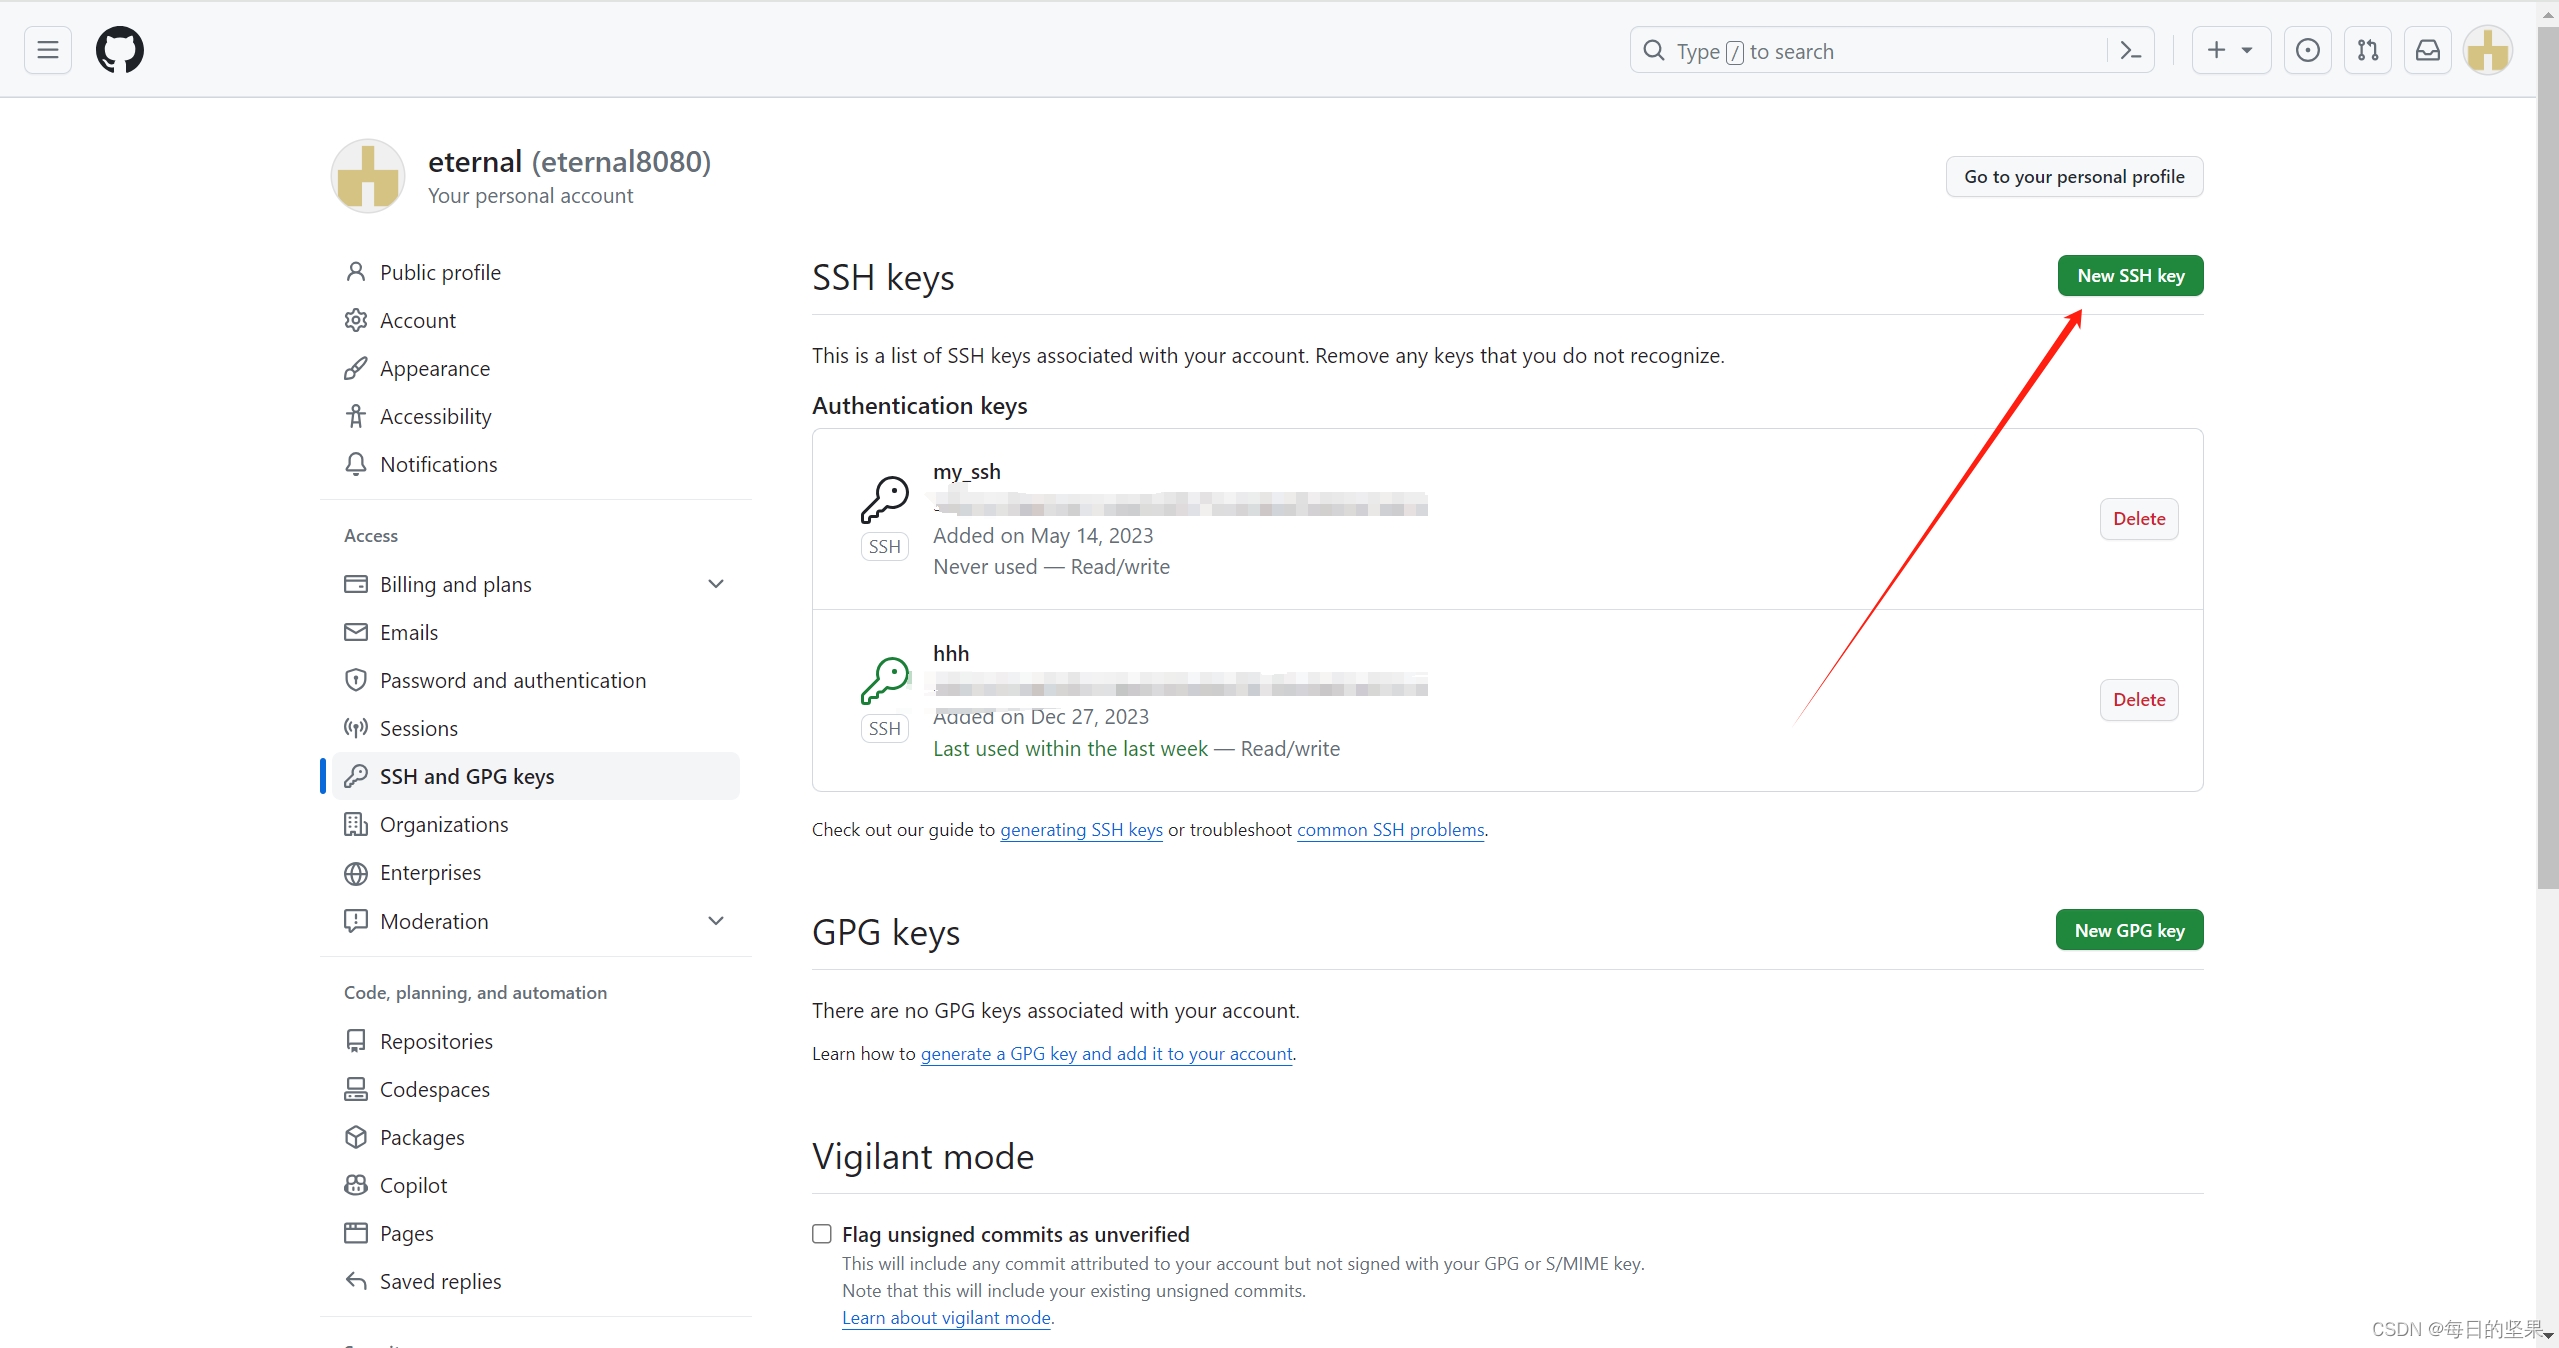The image size is (2559, 1348).
Task: Enable Flag unsigned commits as unverified
Action: [x=821, y=1233]
